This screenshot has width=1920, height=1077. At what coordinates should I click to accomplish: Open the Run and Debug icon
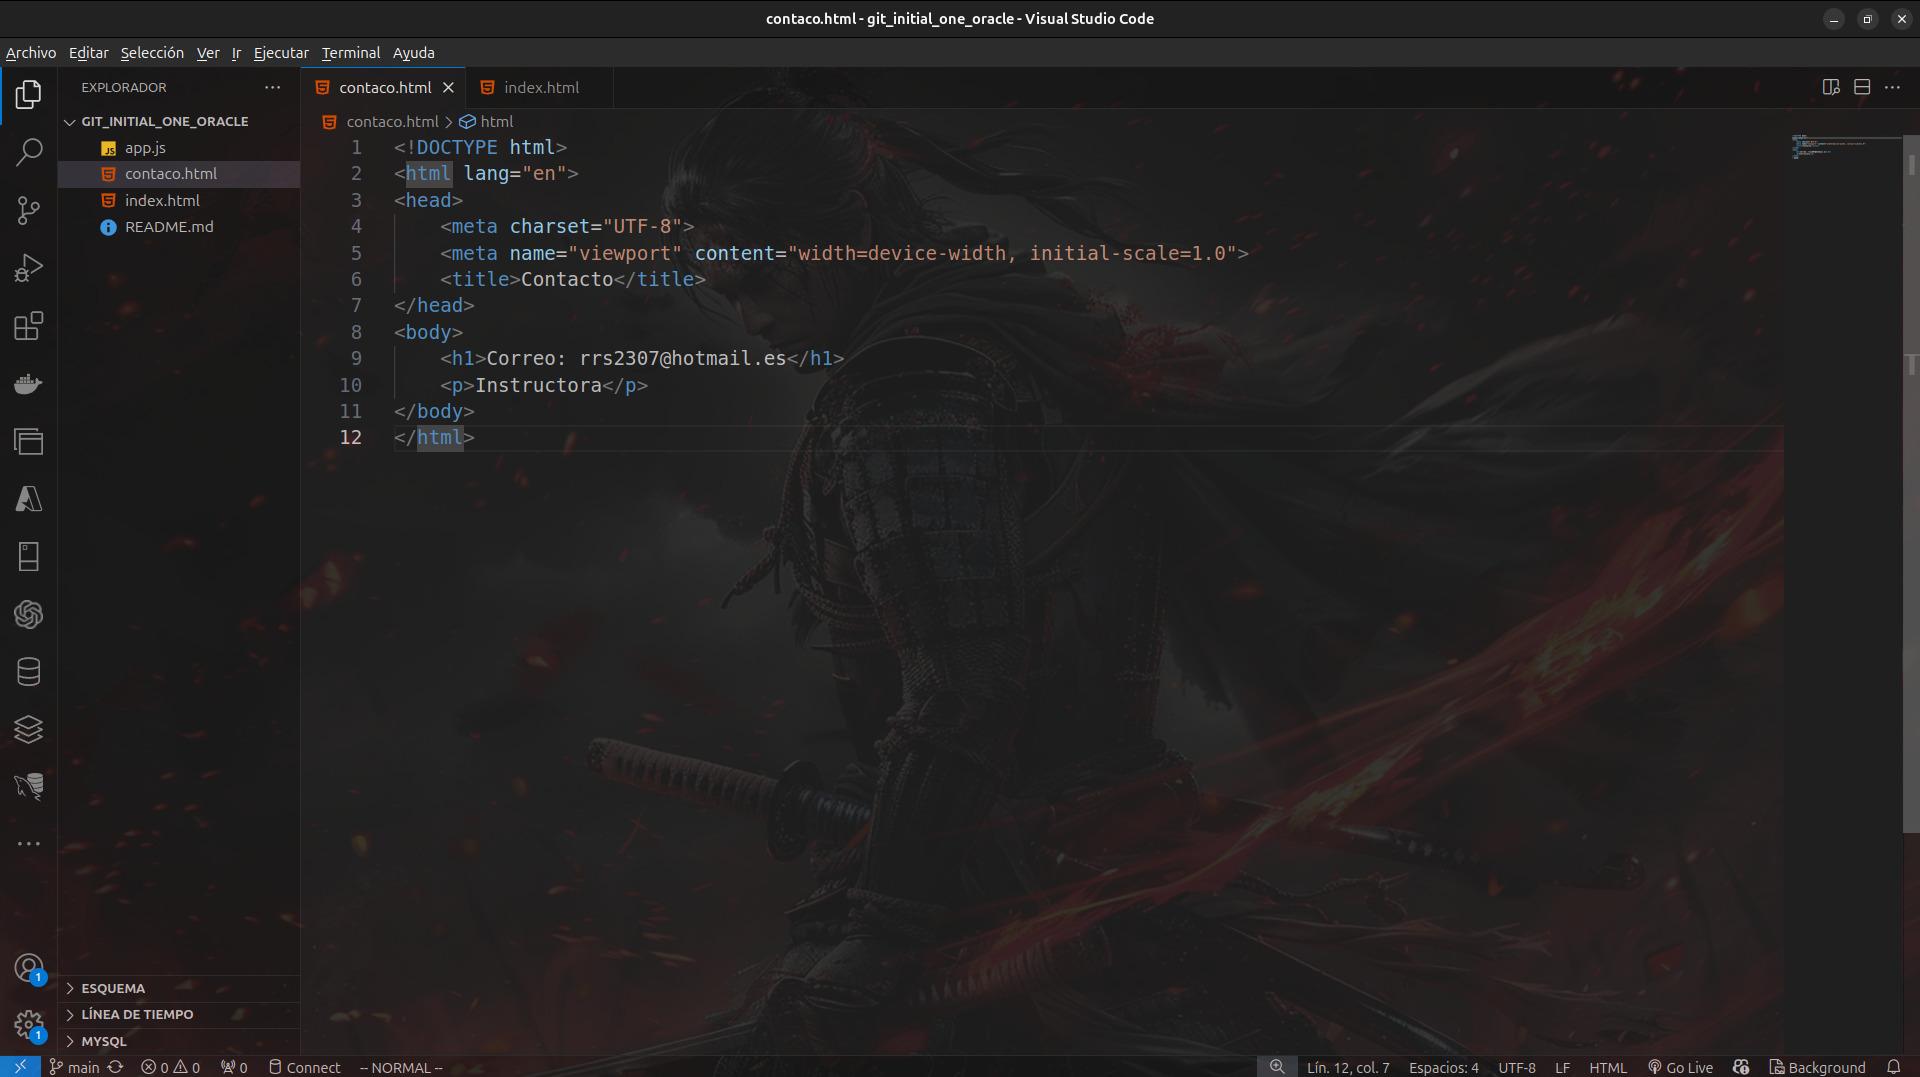click(x=28, y=268)
